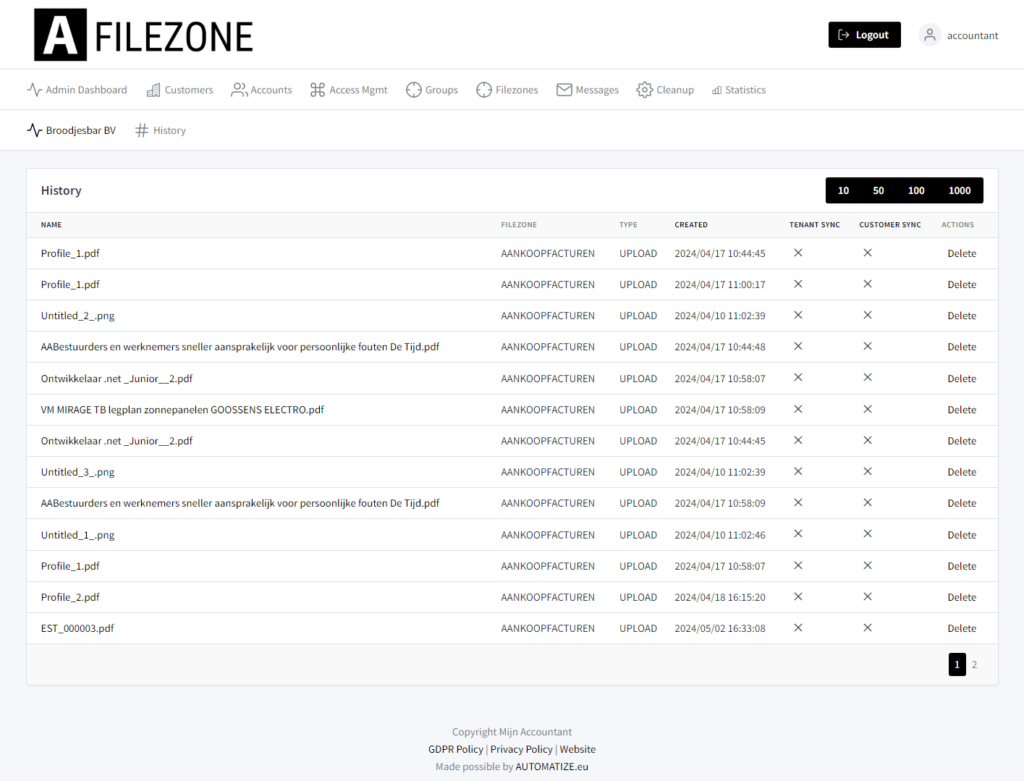Click the Customers building icon
This screenshot has width=1024, height=781.
pyautogui.click(x=153, y=89)
